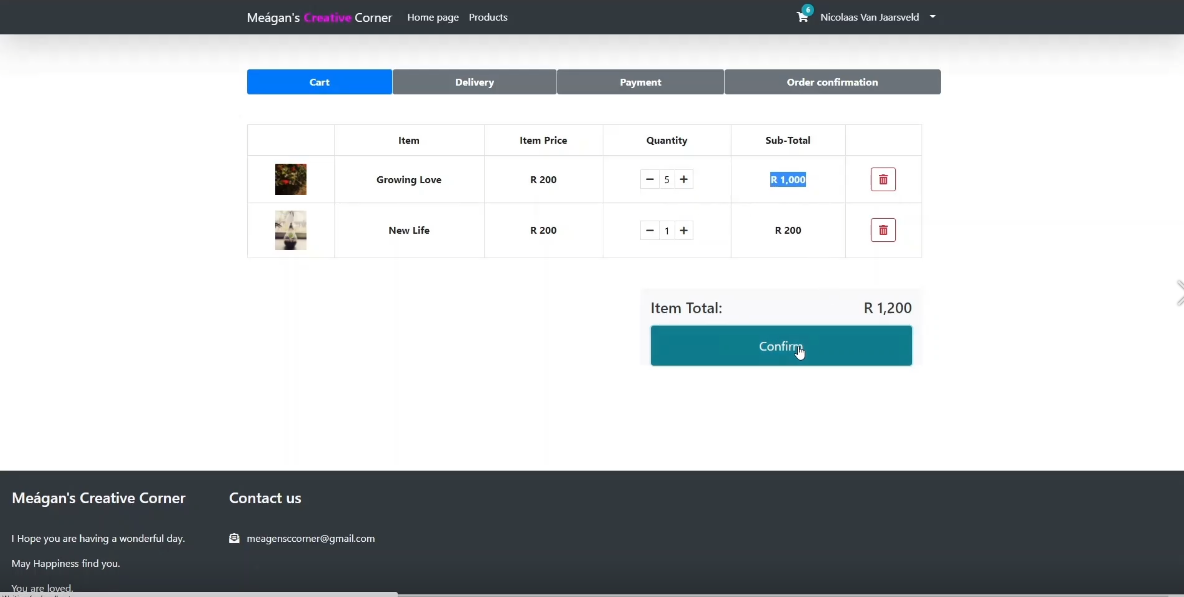Click the Growing Love item name

pyautogui.click(x=409, y=180)
